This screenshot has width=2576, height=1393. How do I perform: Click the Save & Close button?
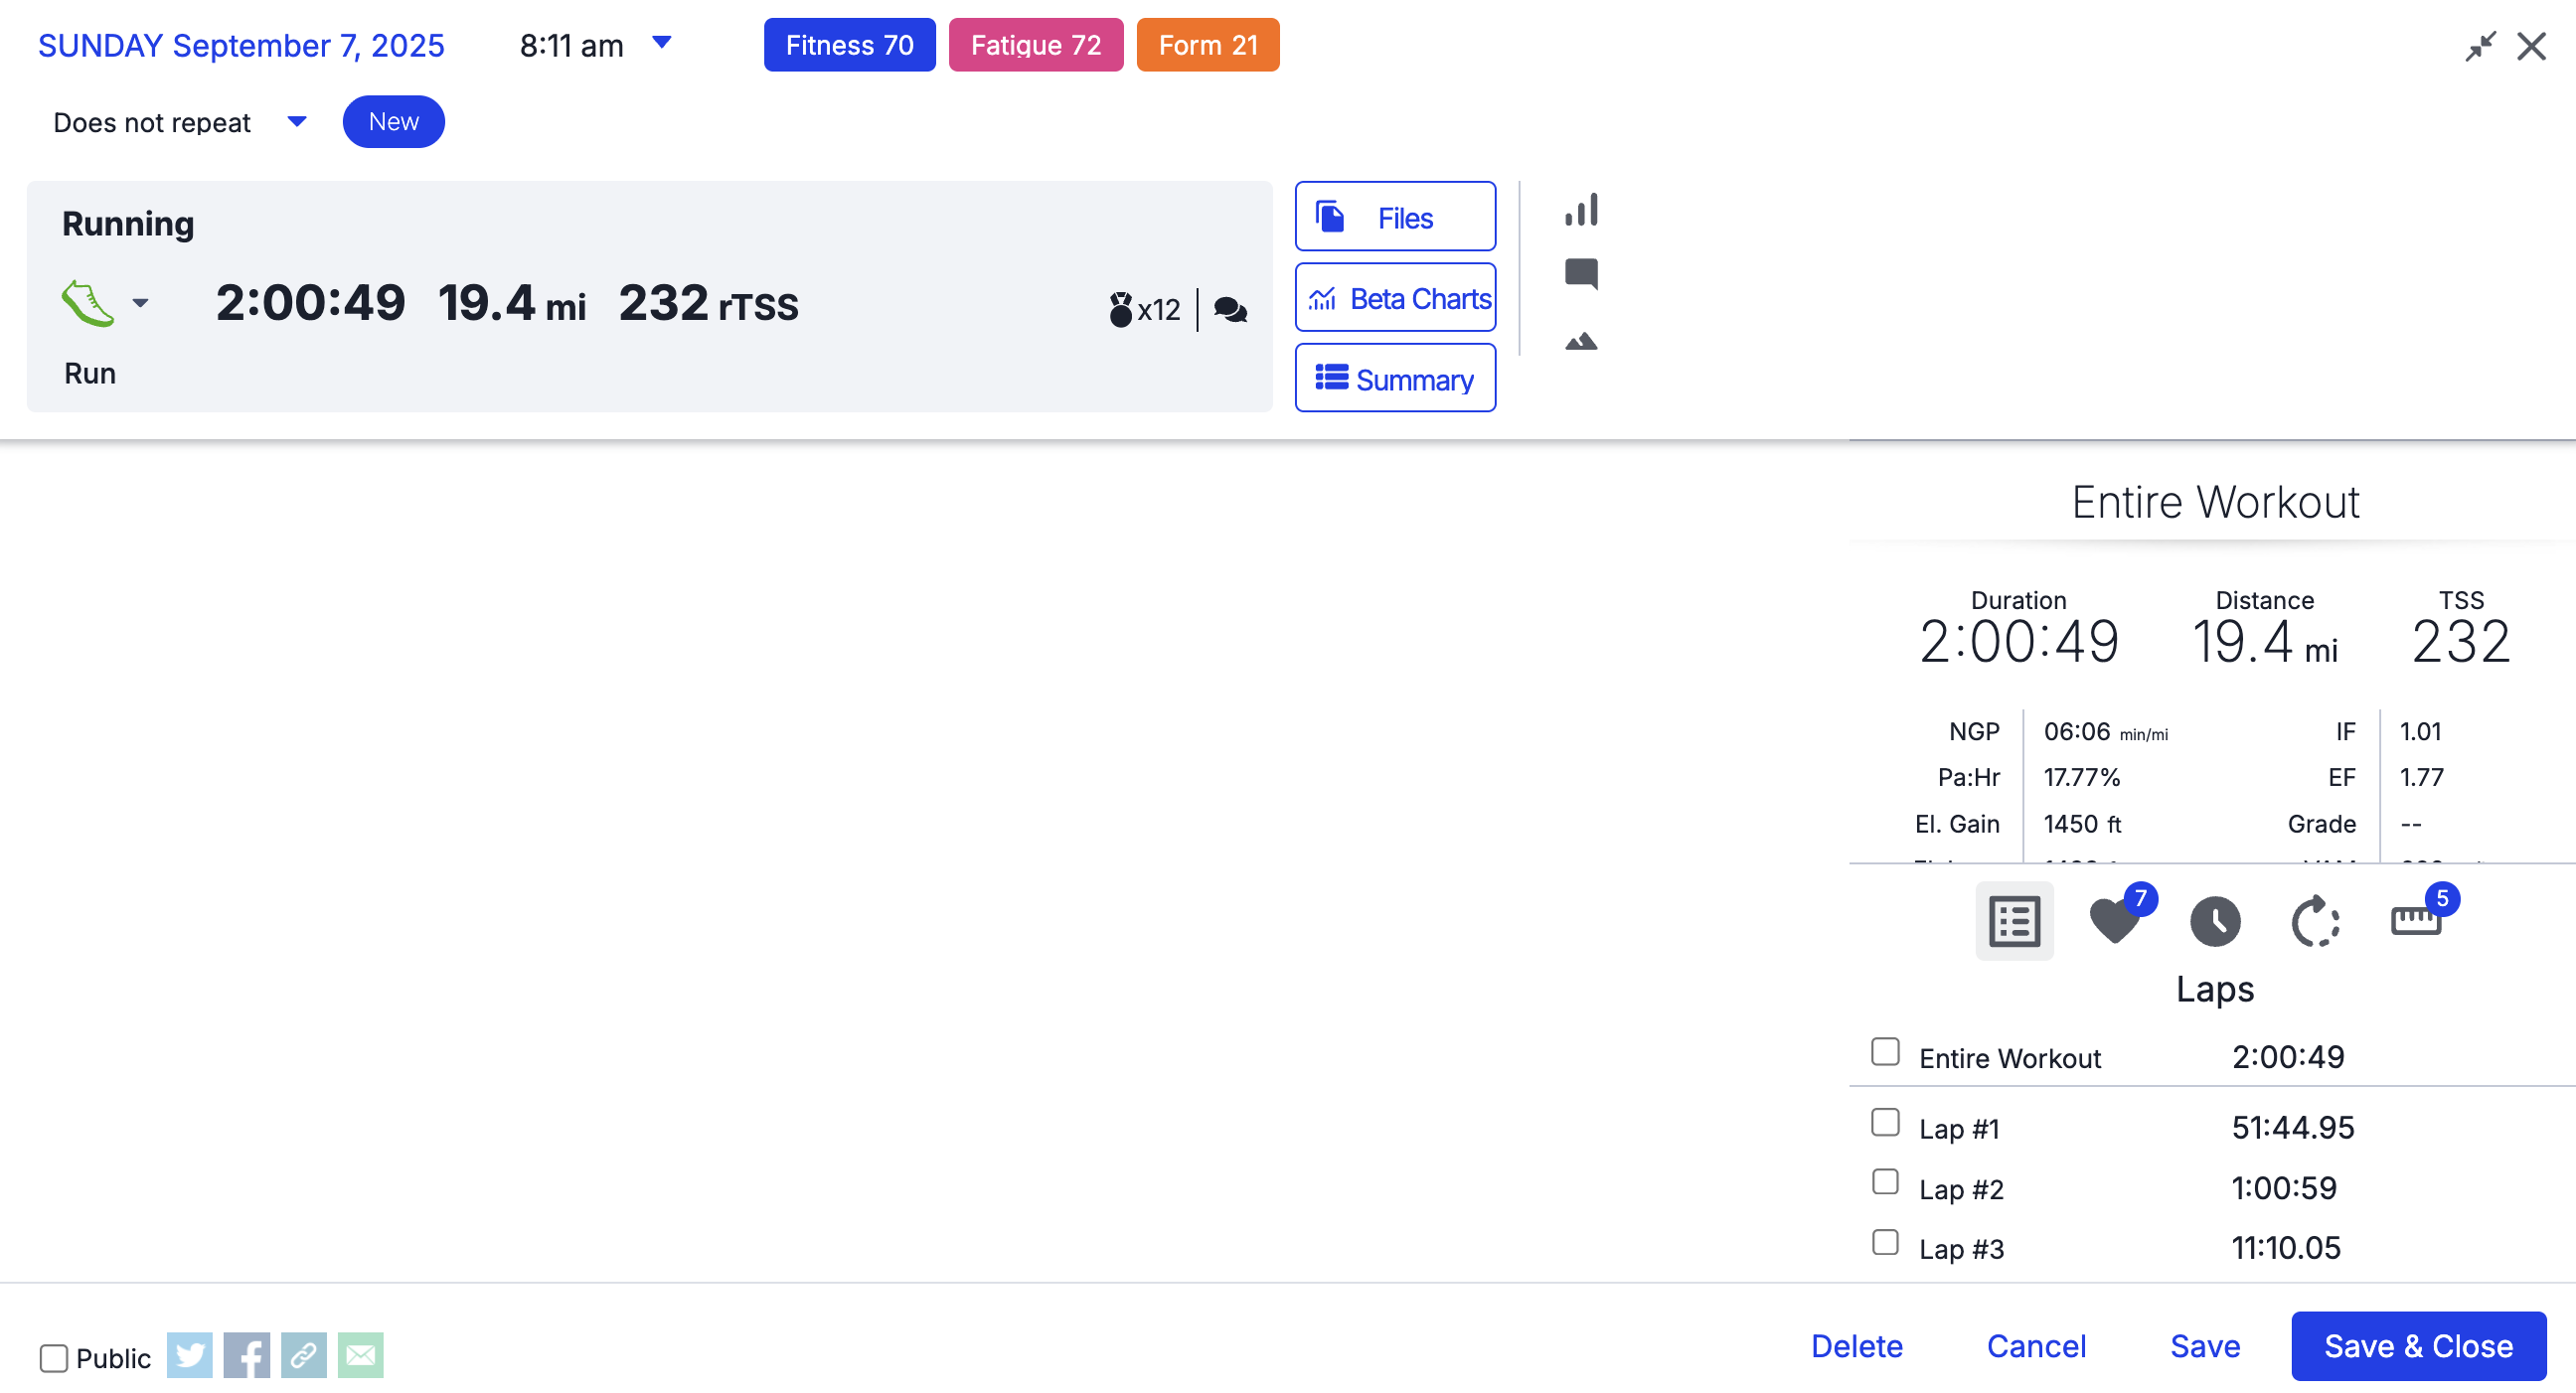pos(2418,1346)
